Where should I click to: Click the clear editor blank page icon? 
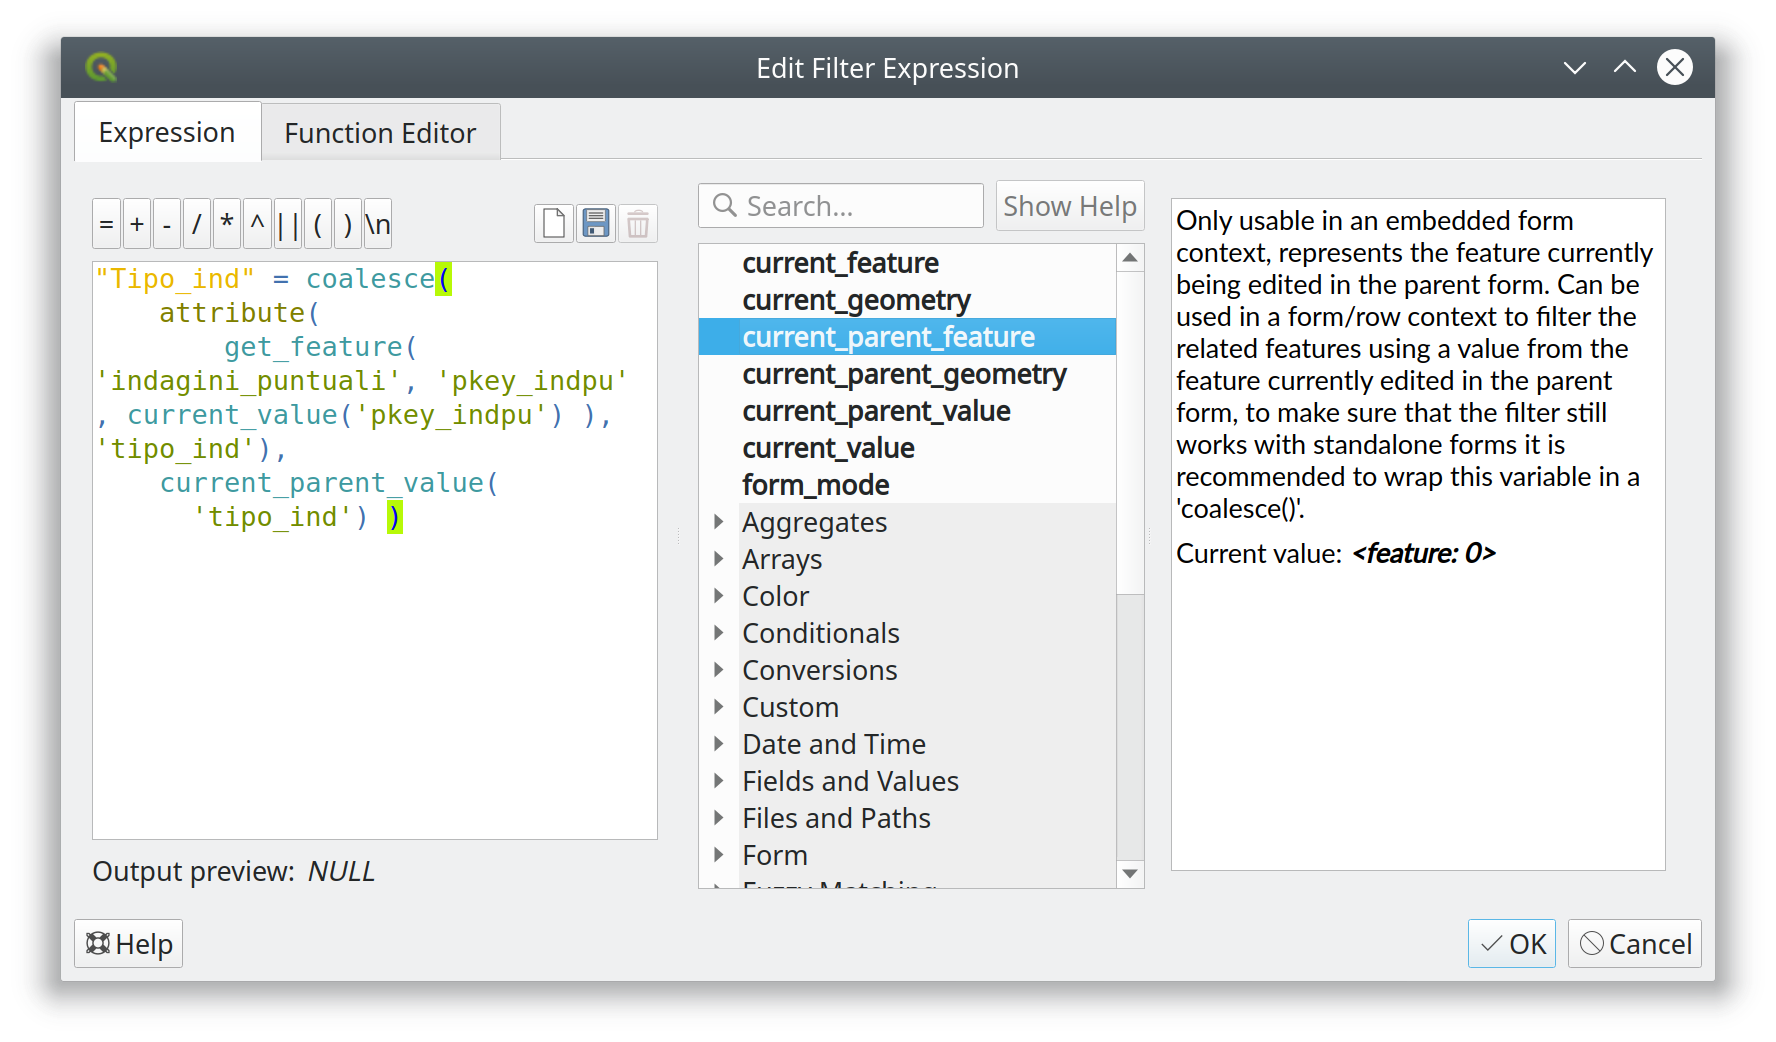554,224
